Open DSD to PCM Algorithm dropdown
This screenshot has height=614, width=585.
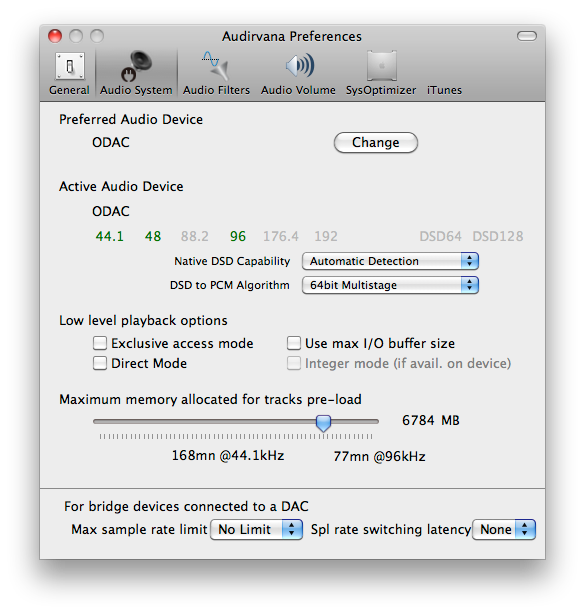[x=390, y=285]
